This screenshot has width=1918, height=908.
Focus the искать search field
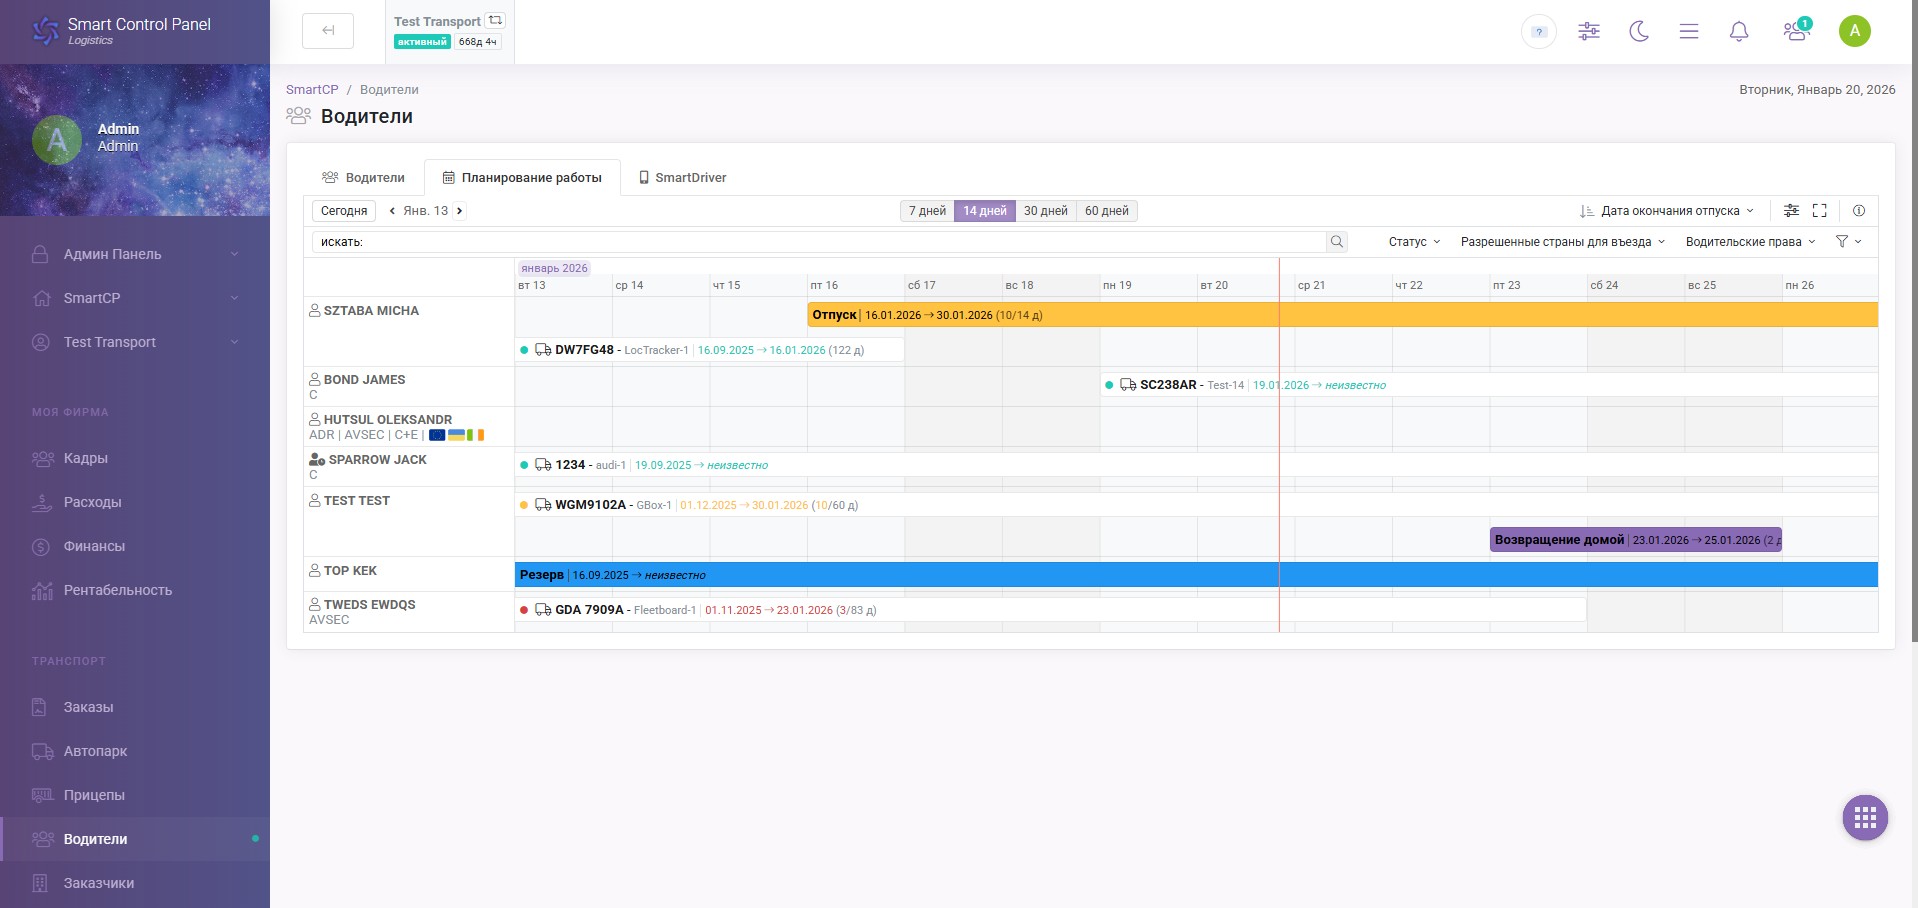pos(819,242)
